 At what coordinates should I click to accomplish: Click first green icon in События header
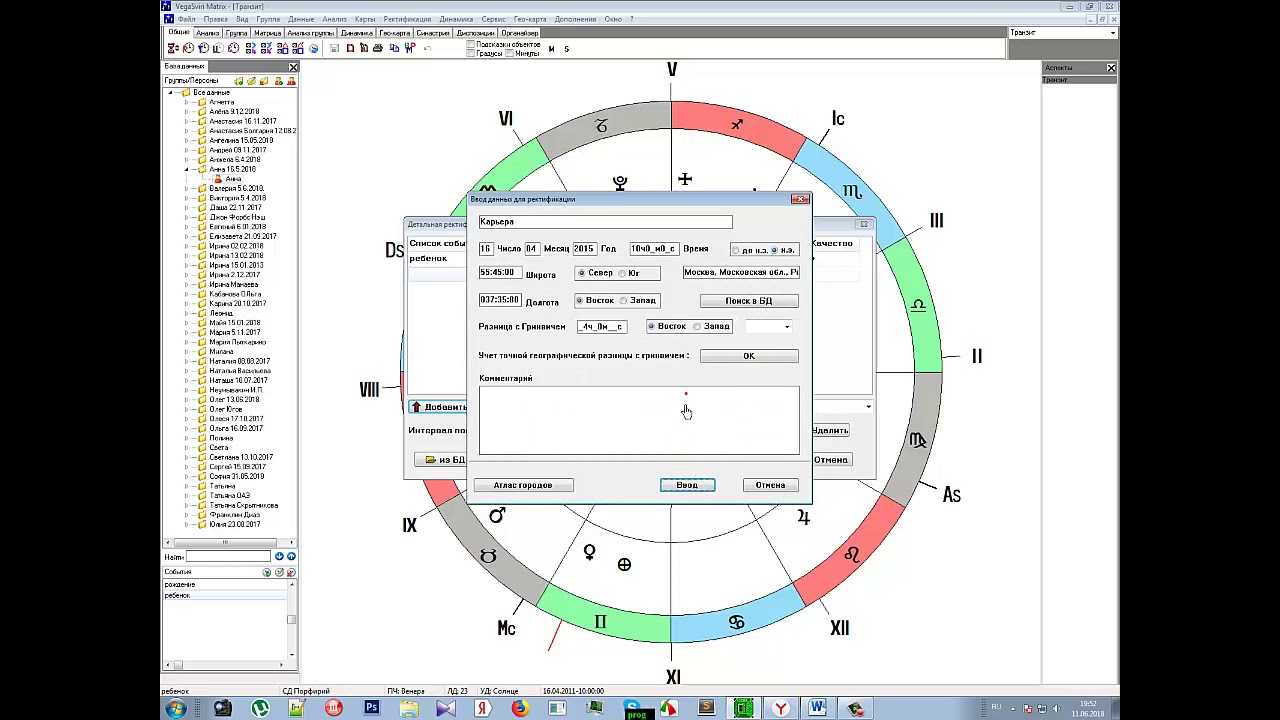point(267,572)
